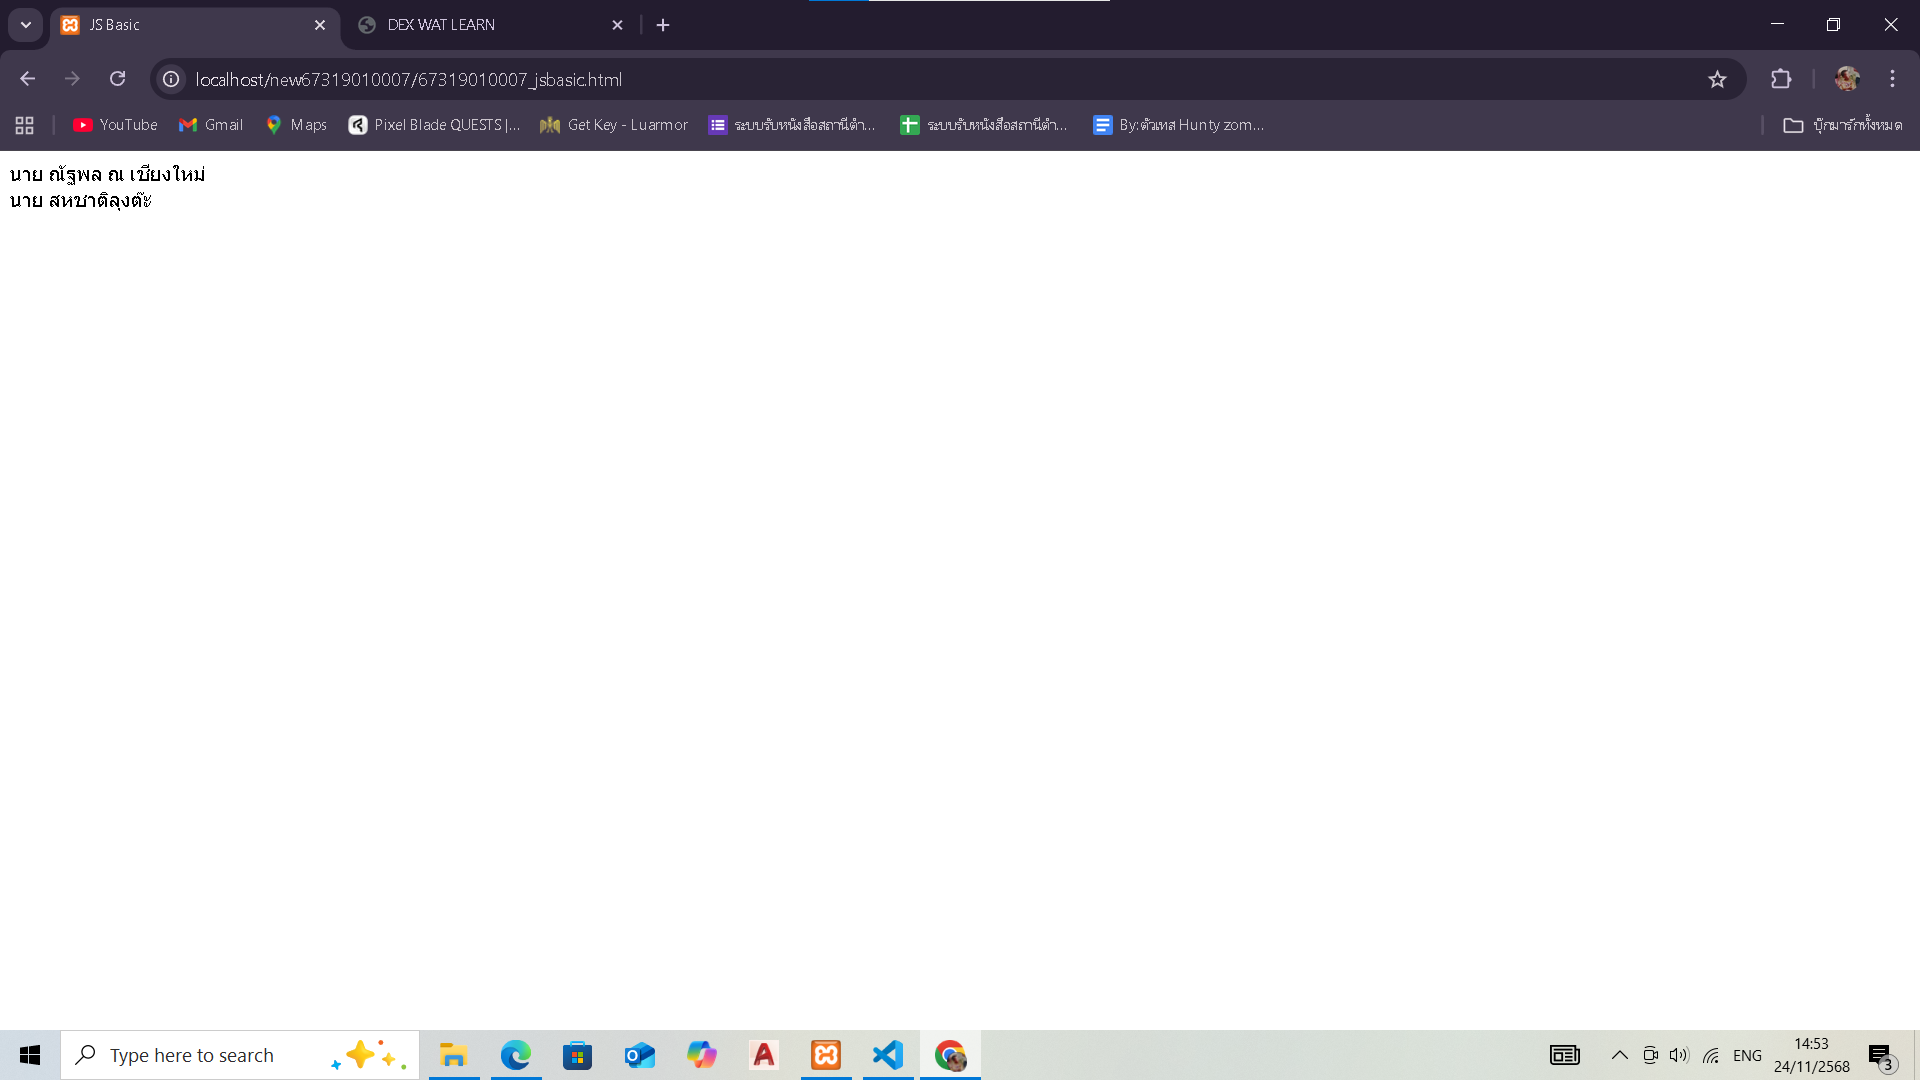Image resolution: width=1920 pixels, height=1080 pixels.
Task: Open a new tab
Action: (x=663, y=25)
